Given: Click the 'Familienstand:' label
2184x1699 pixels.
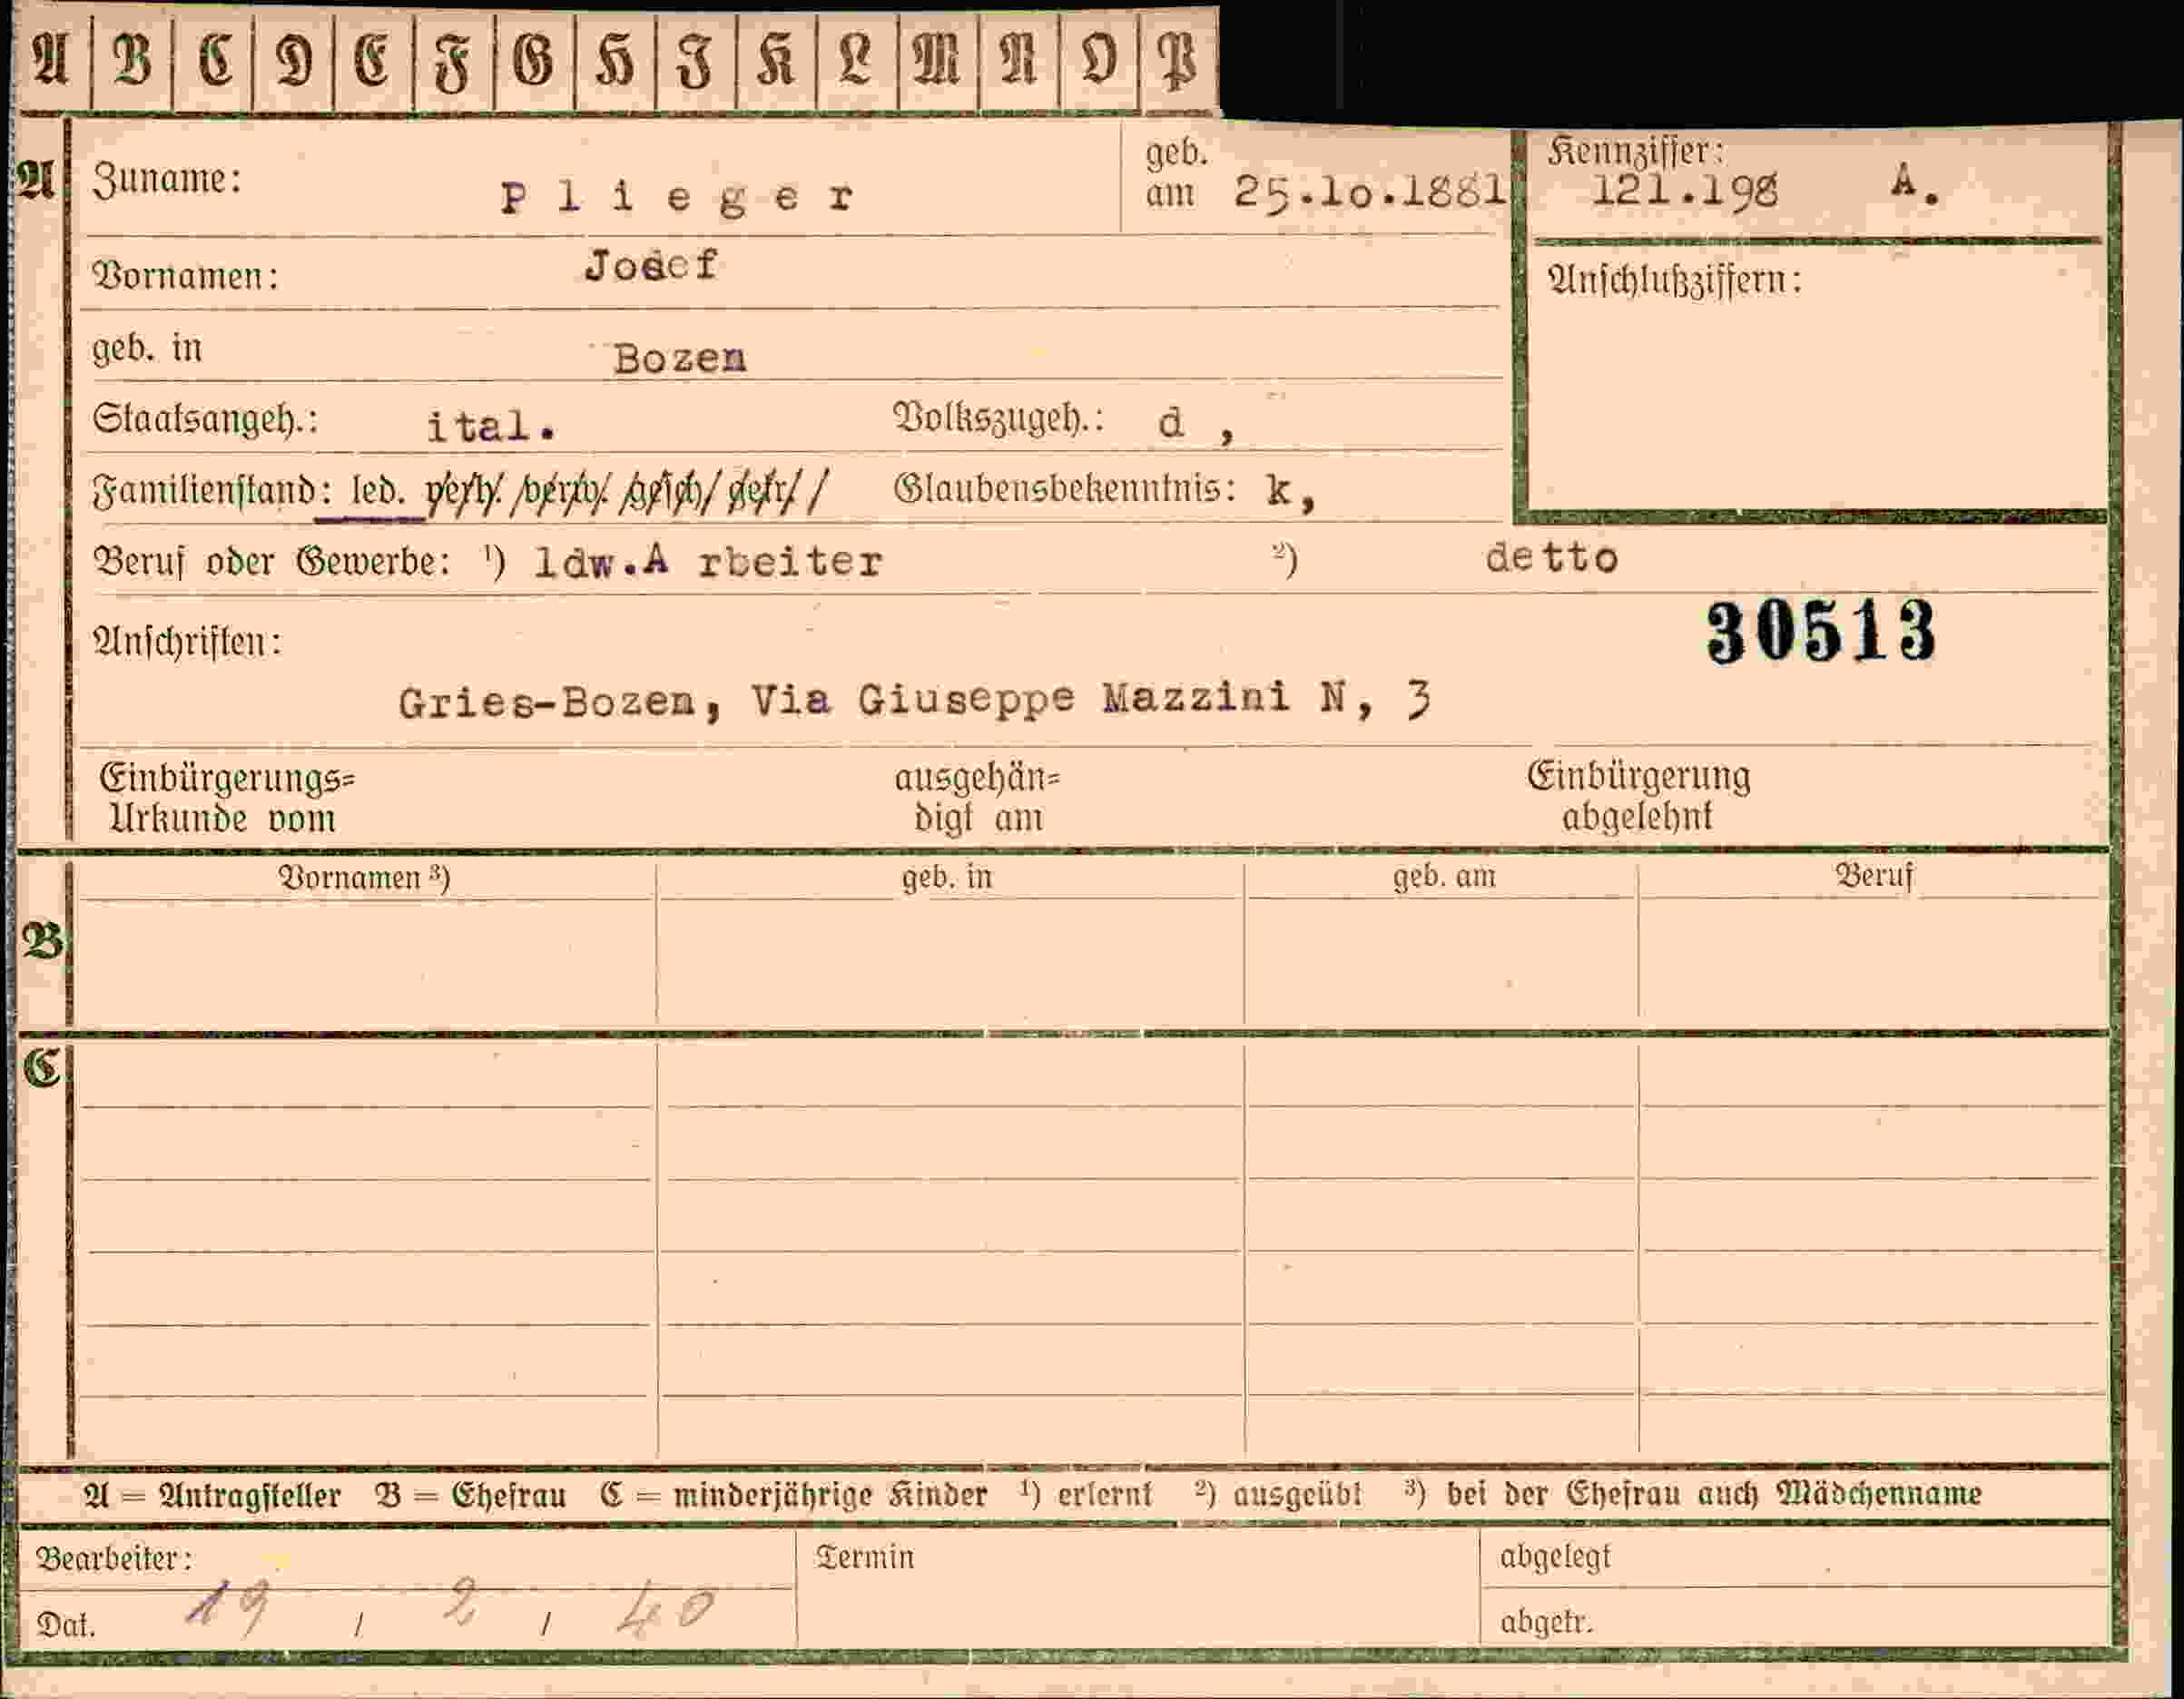Looking at the screenshot, I should [212, 490].
